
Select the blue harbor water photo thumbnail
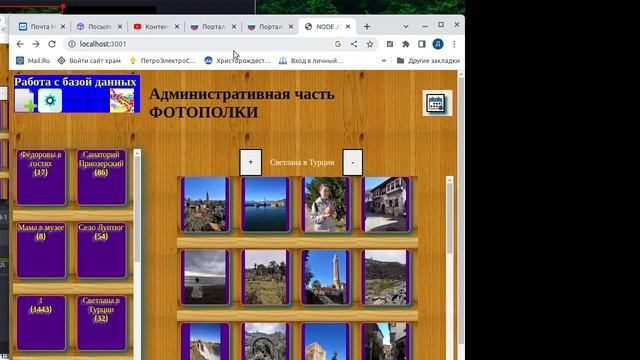265,204
